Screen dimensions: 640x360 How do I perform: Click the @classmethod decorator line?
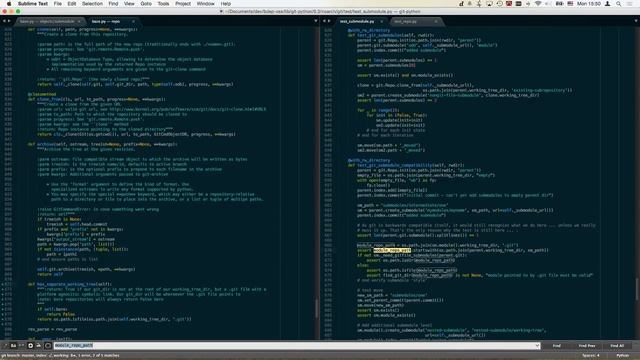(x=42, y=94)
